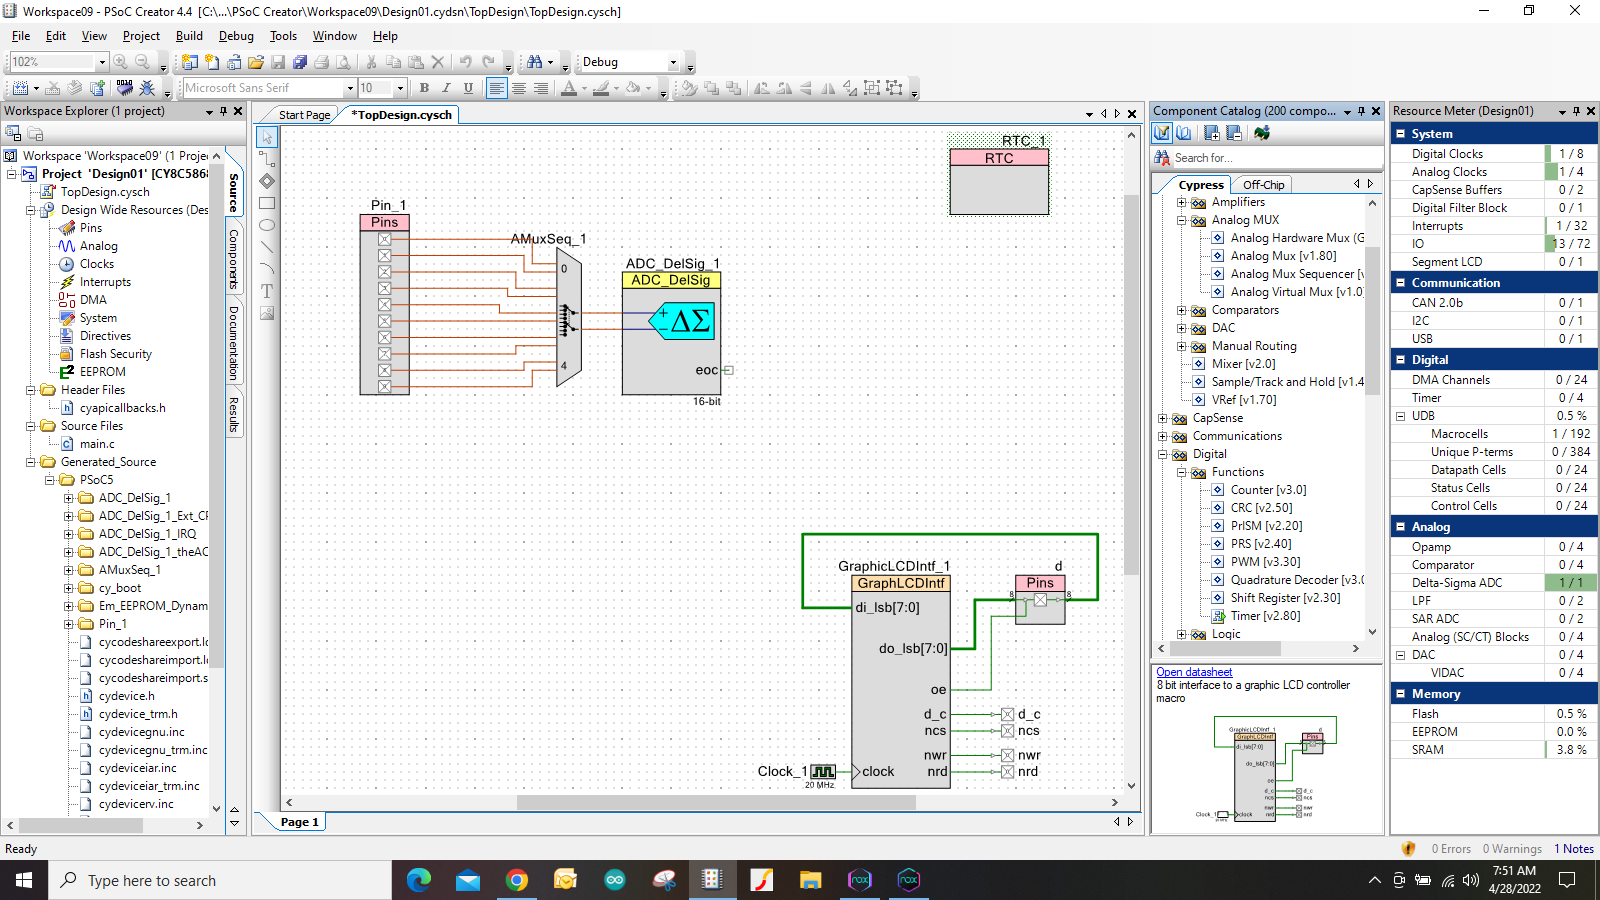This screenshot has height=900, width=1600.
Task: Zoom out using the magnifier minus icon
Action: click(143, 62)
